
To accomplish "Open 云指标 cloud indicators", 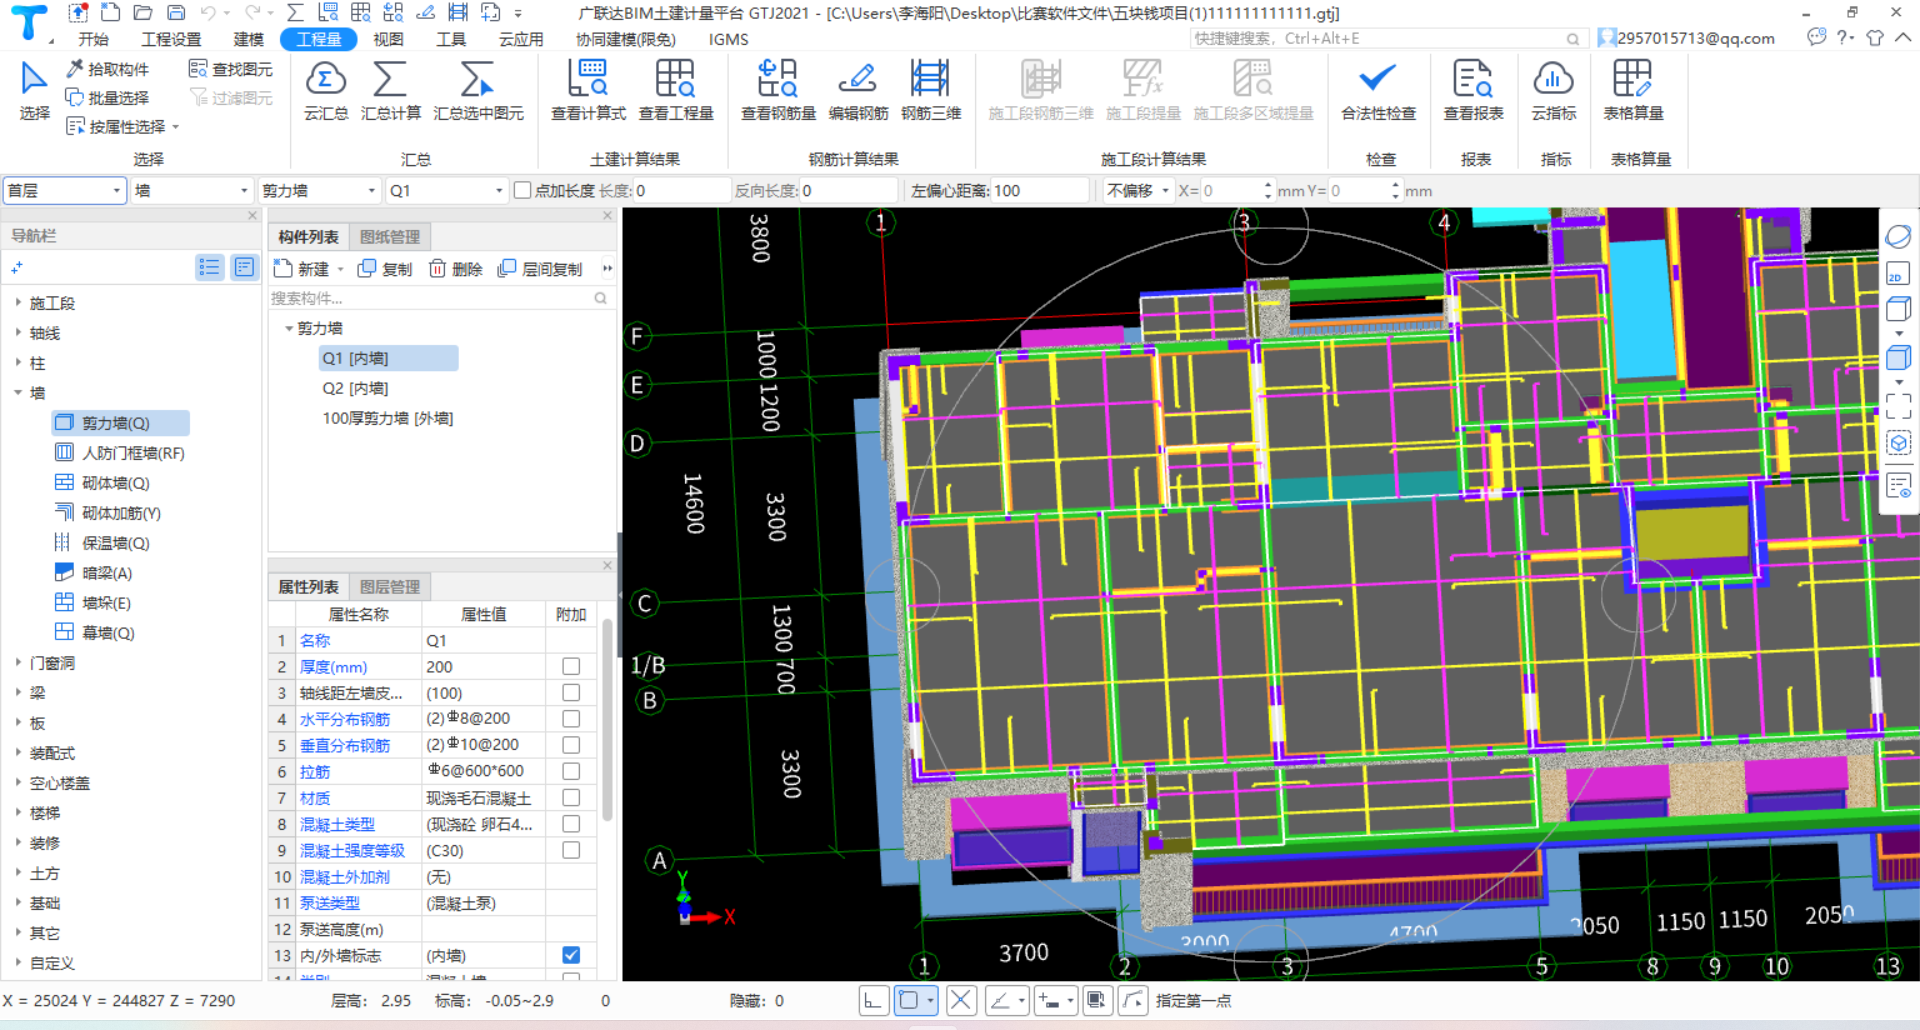I will tap(1553, 91).
